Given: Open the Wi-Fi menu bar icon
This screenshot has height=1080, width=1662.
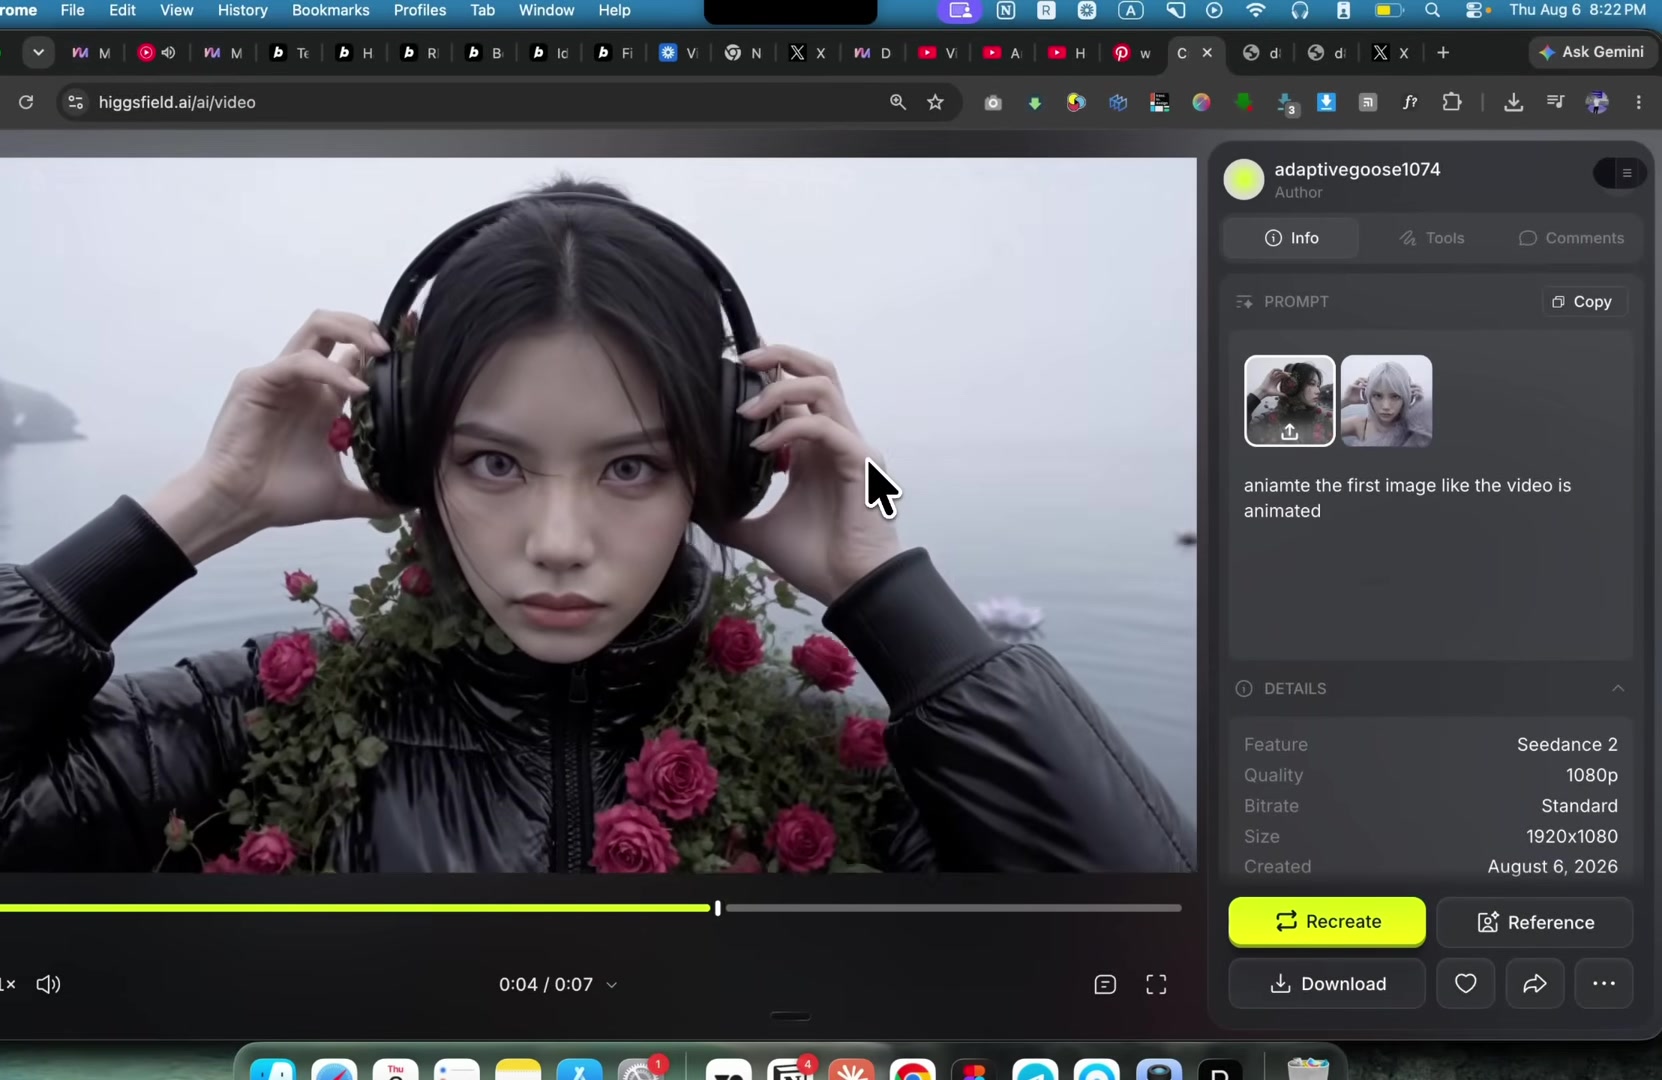Looking at the screenshot, I should pyautogui.click(x=1256, y=10).
